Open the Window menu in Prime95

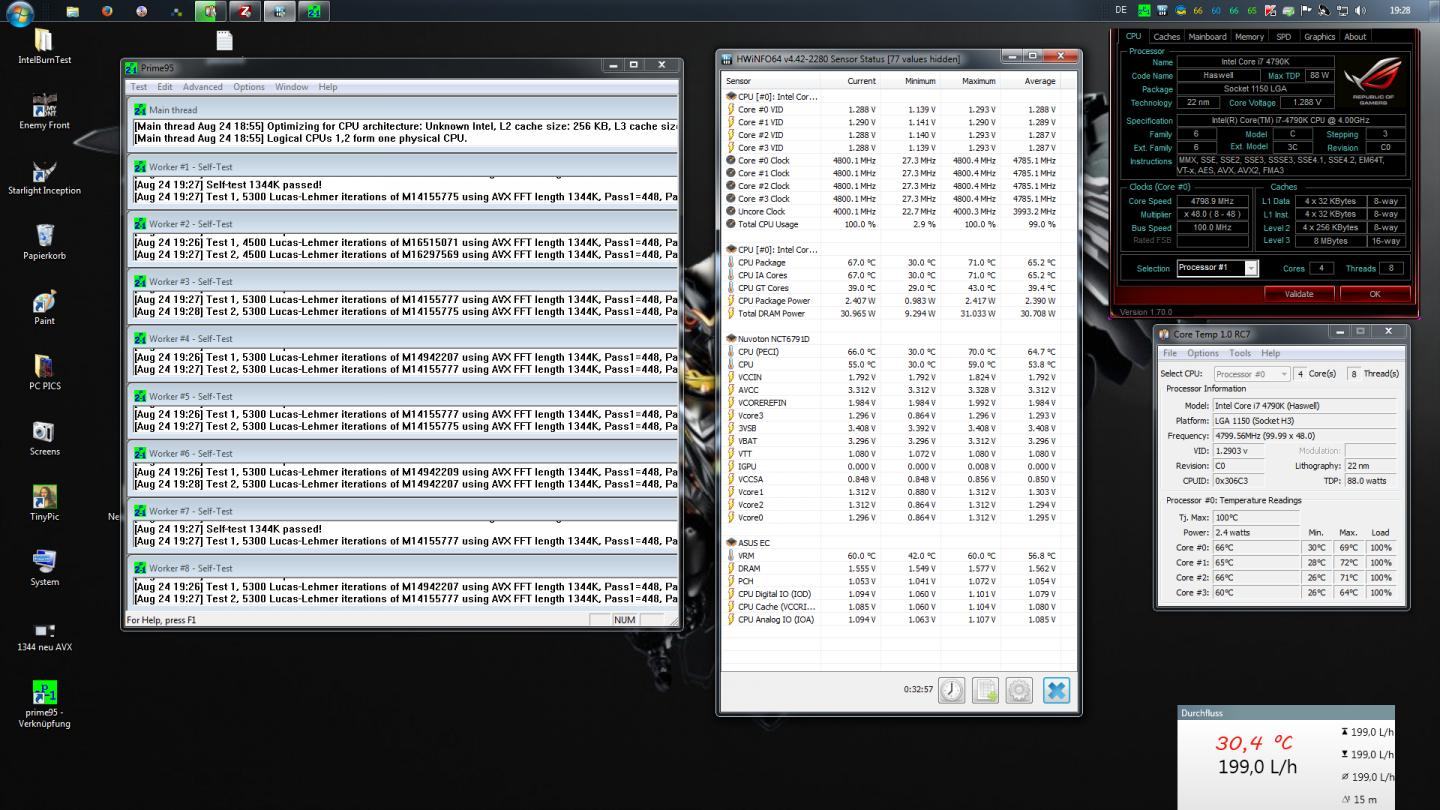pyautogui.click(x=291, y=87)
